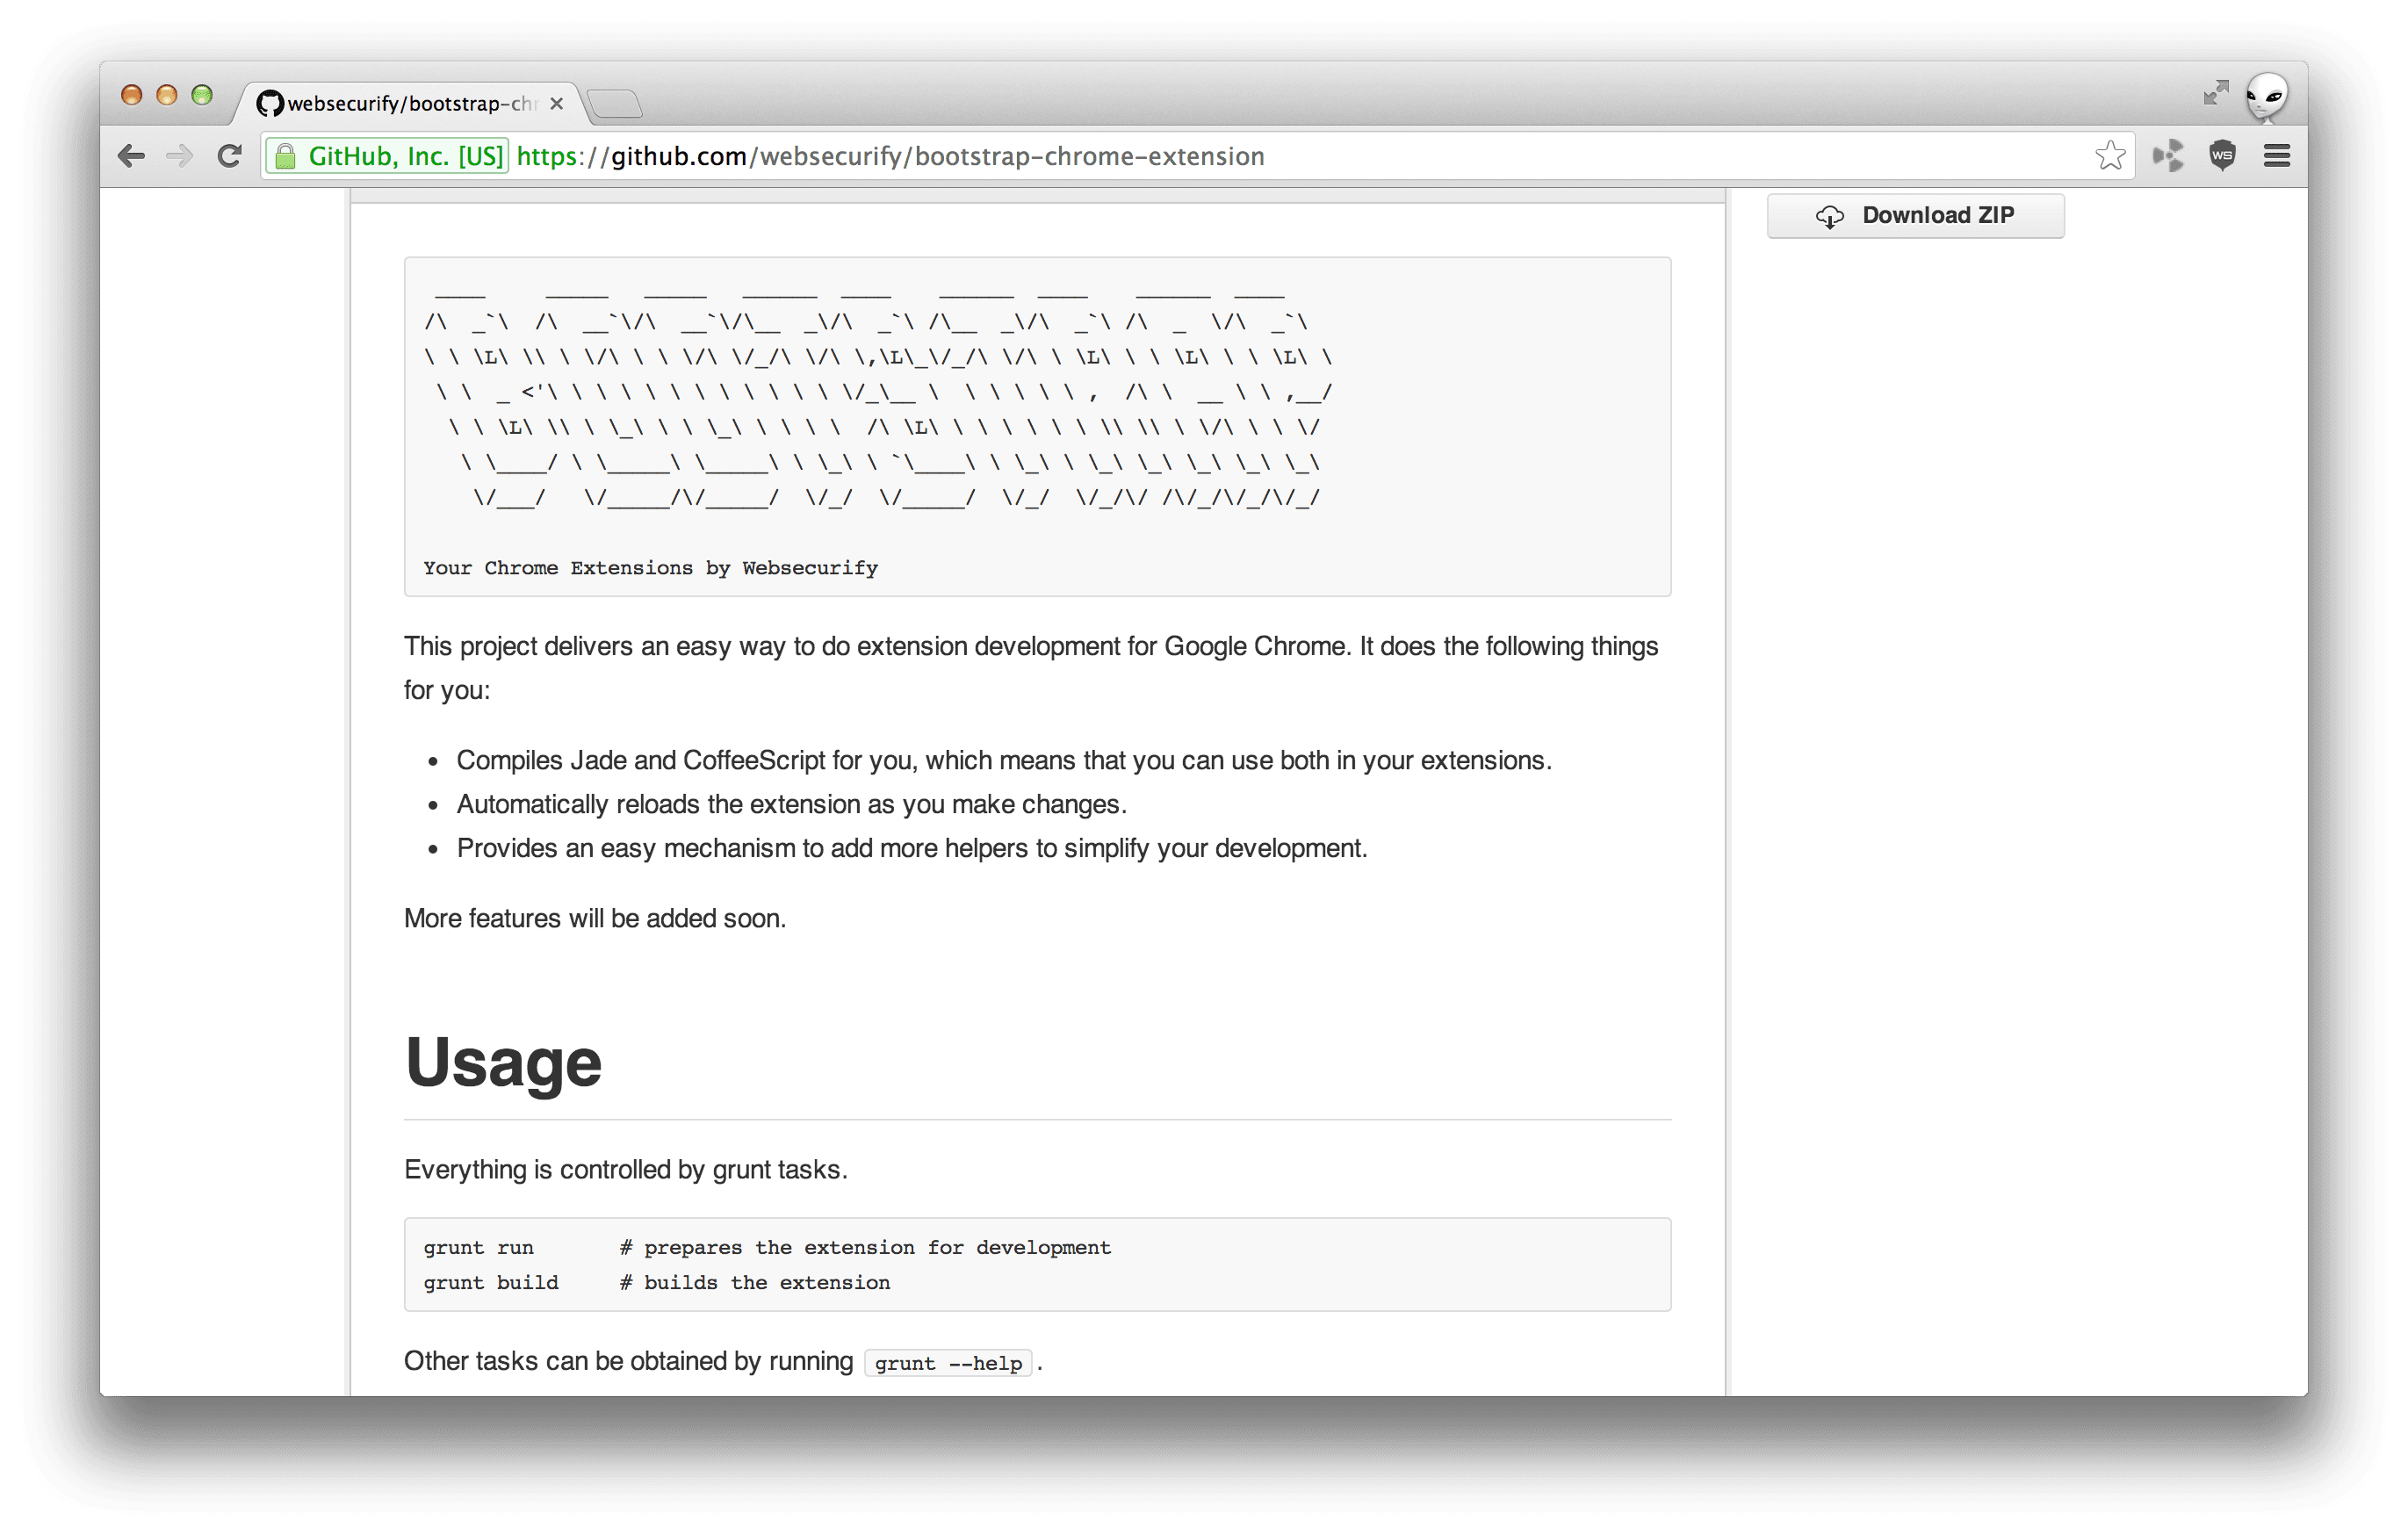2408x1535 pixels.
Task: Open the WS shield extension
Action: click(x=2222, y=156)
